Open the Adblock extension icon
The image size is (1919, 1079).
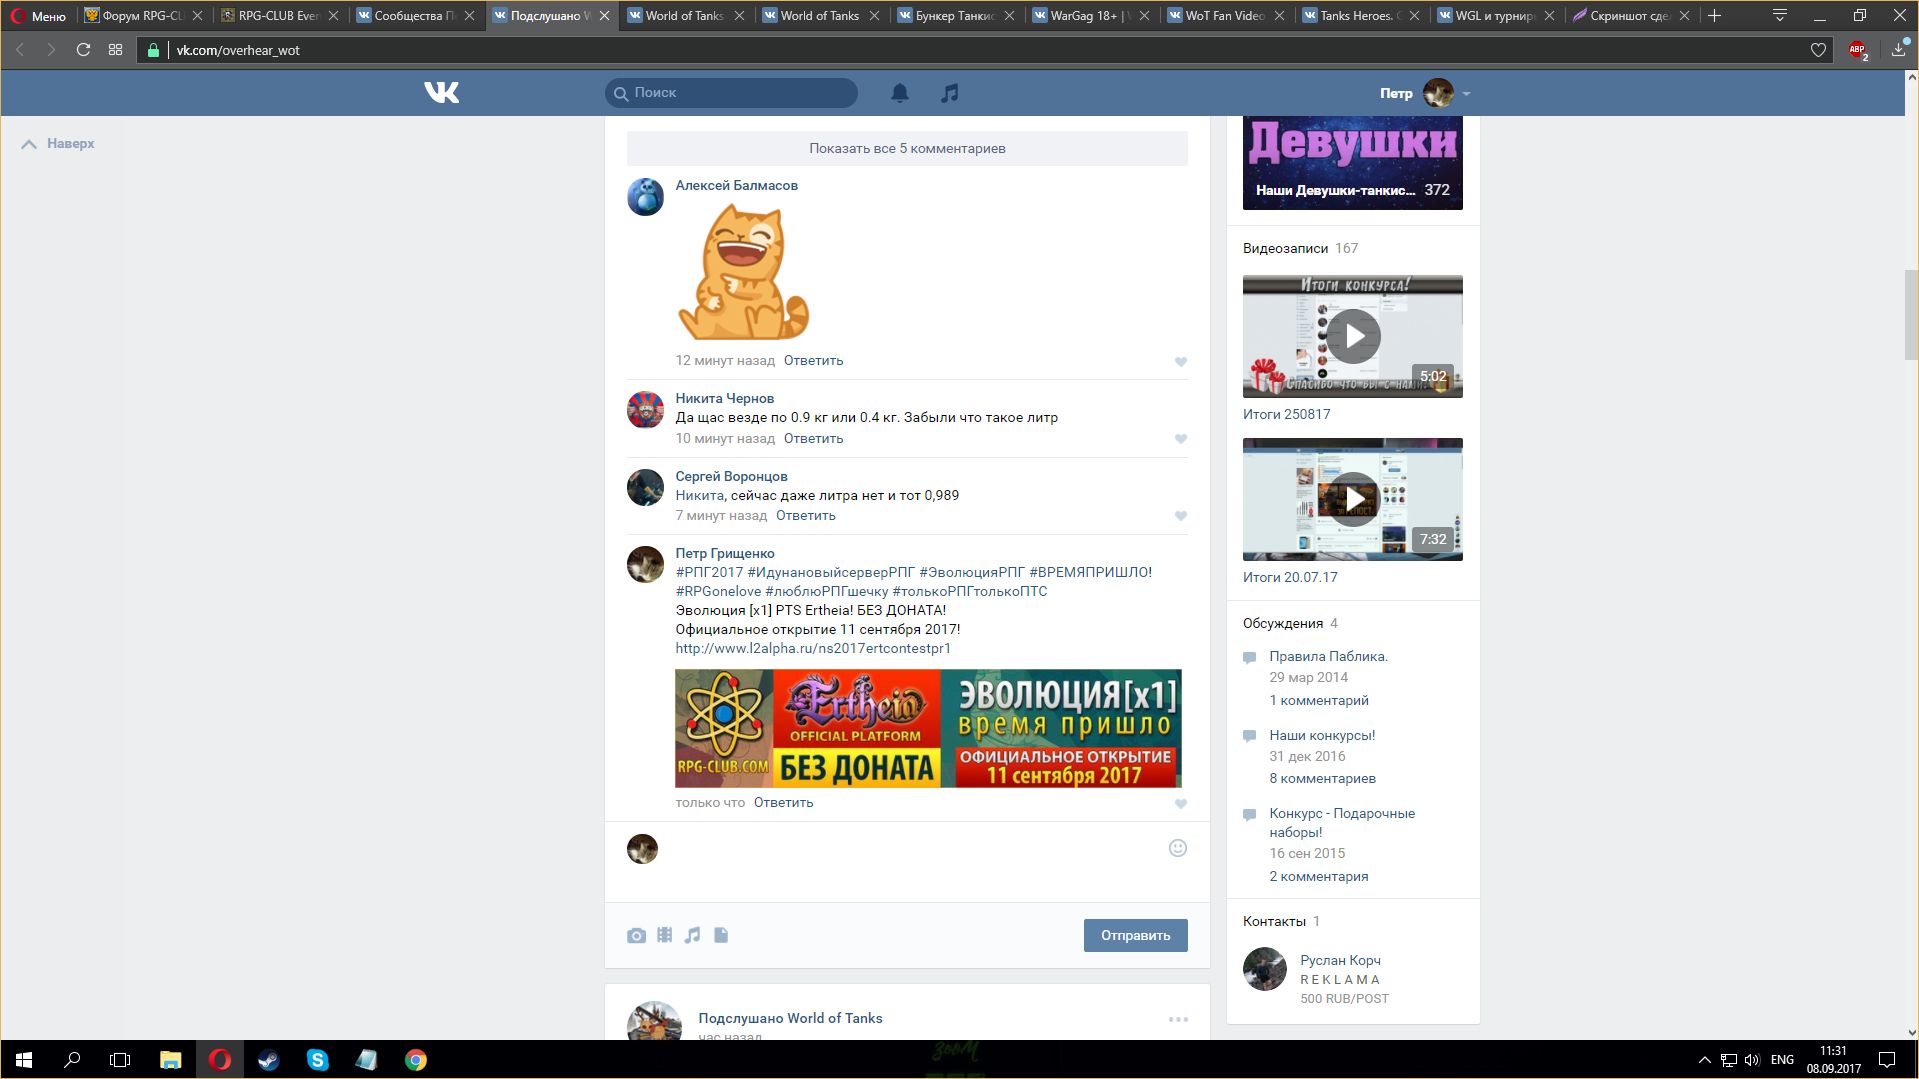pos(1857,50)
